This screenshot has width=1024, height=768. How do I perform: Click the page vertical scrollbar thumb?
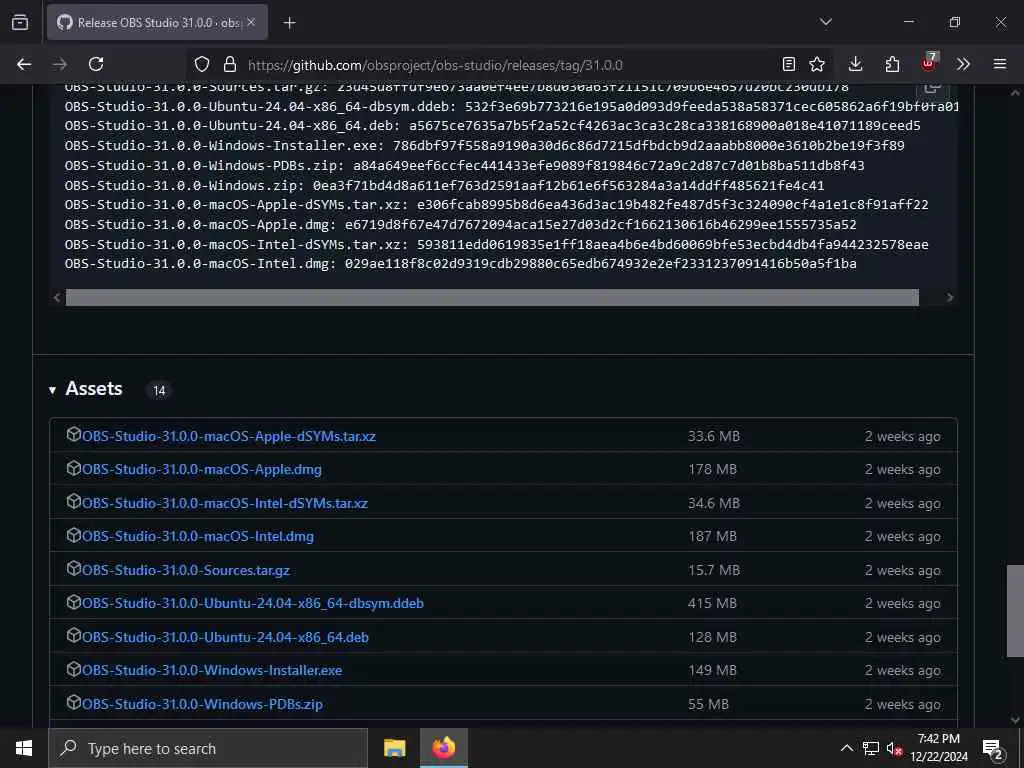tap(1015, 611)
